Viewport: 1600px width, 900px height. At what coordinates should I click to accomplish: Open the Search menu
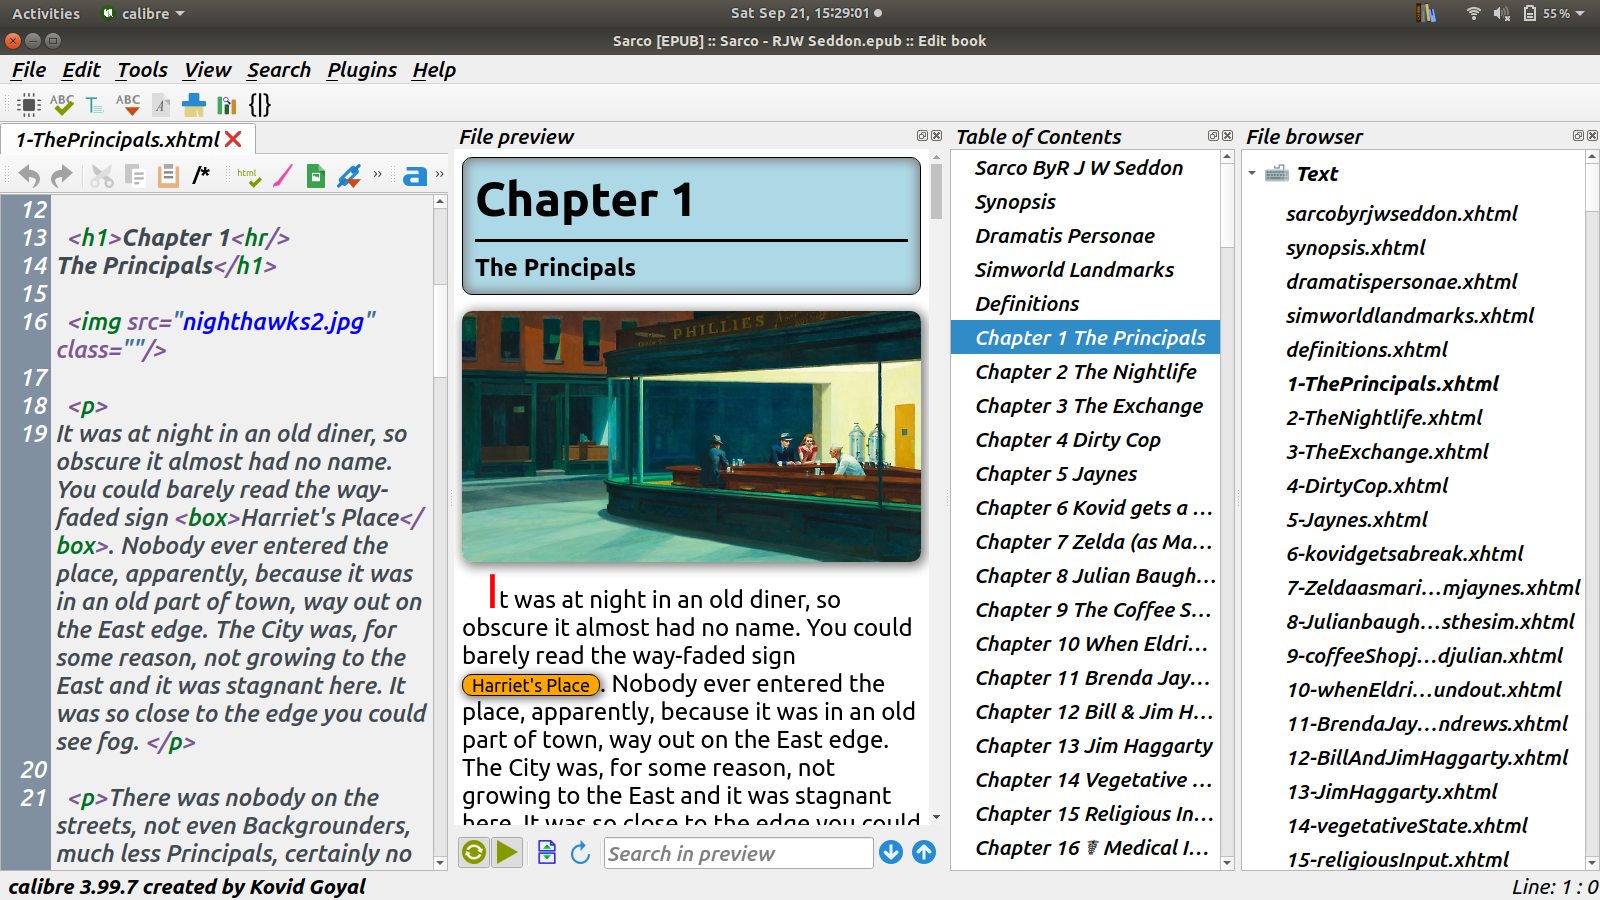pos(279,70)
